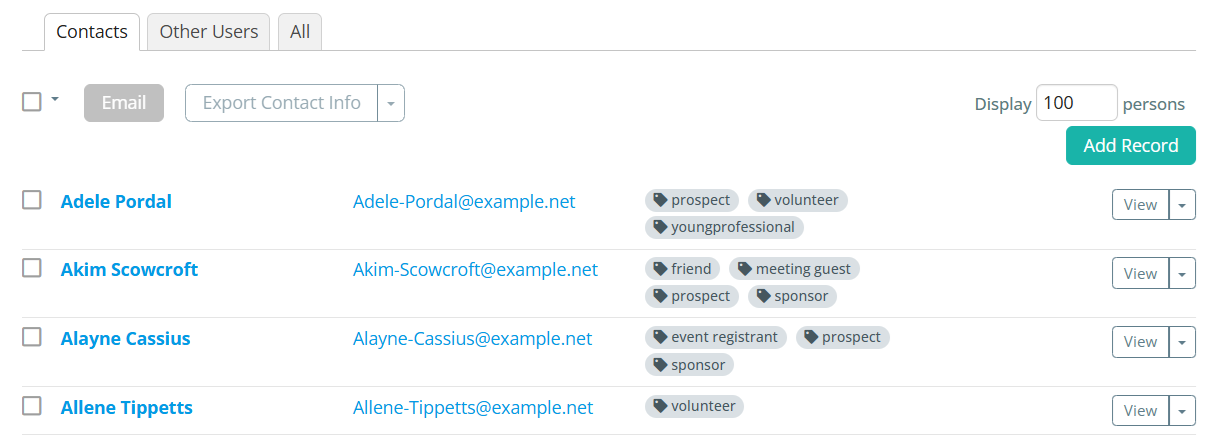
Task: Open the select-all options caret
Action: (x=55, y=99)
